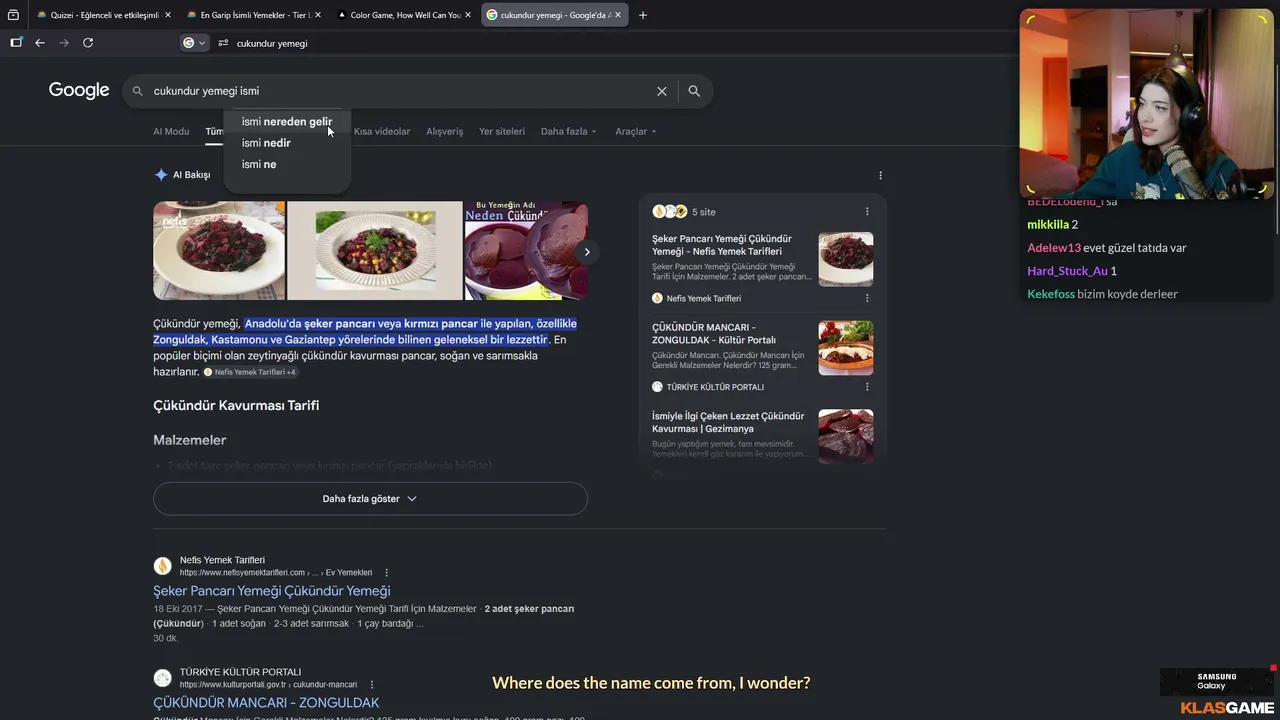Image resolution: width=1280 pixels, height=720 pixels.
Task: Open options for Nefis Yemek Tarifleri source card
Action: point(867,298)
